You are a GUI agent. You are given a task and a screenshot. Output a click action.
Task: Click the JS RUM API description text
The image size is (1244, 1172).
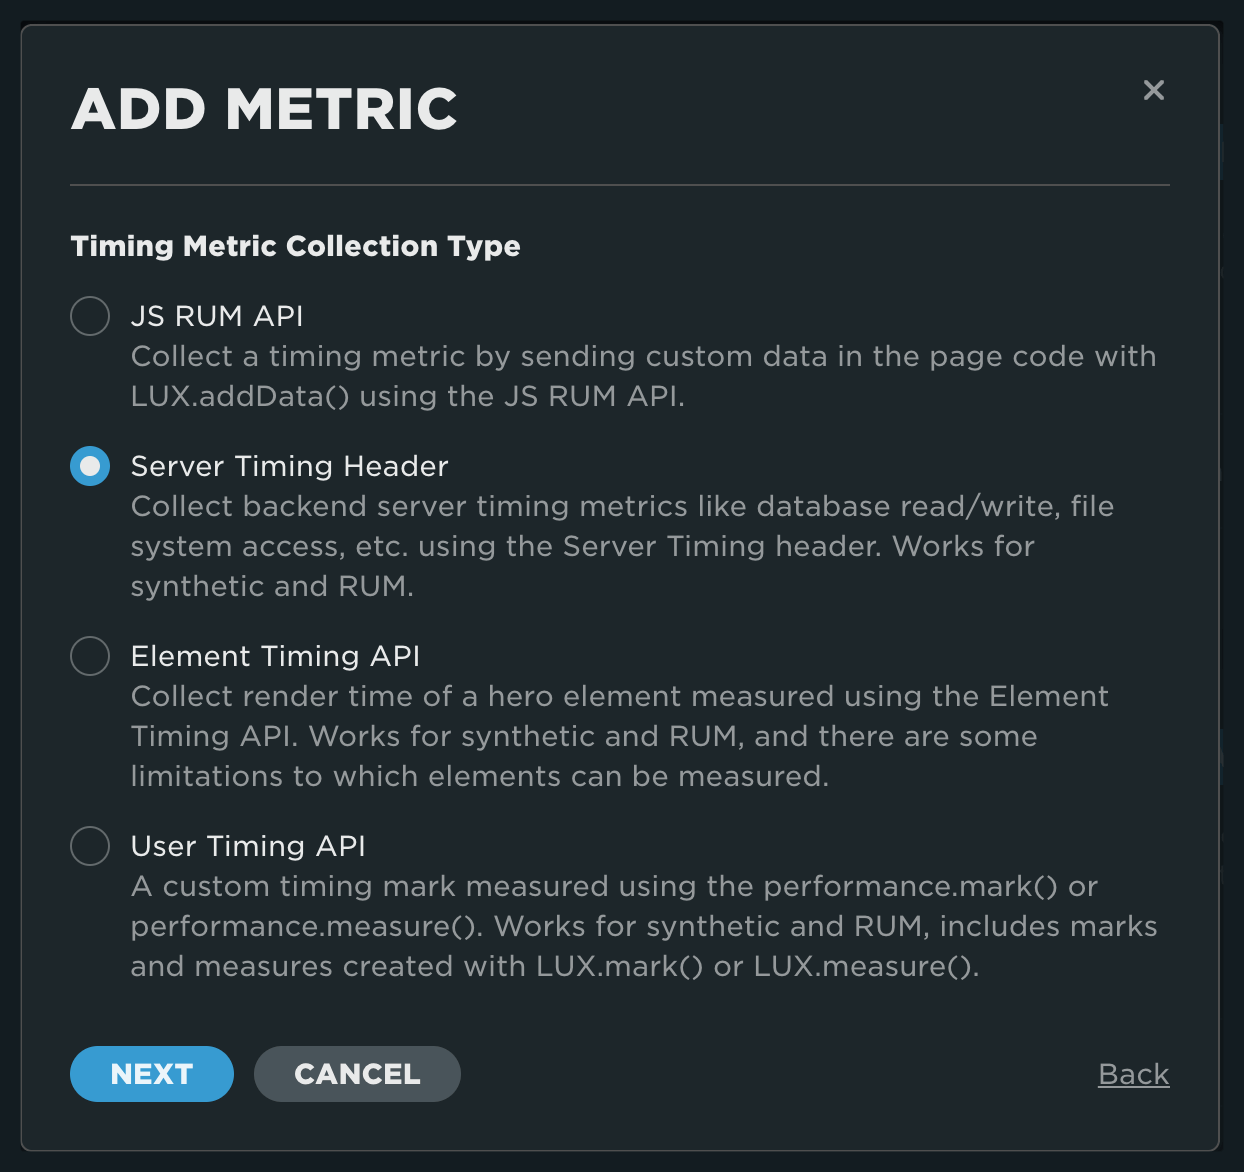pos(643,376)
